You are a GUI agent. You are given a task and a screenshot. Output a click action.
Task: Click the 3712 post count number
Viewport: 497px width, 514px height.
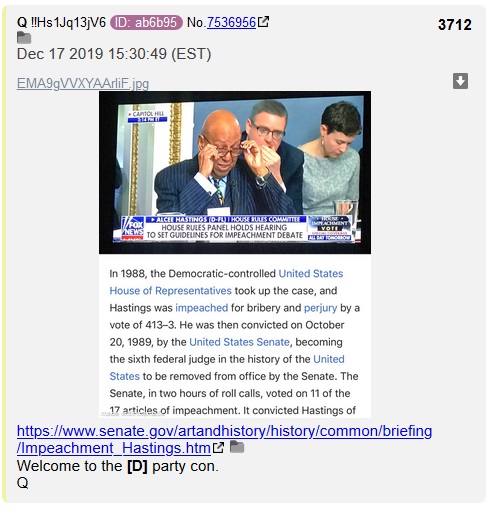[x=454, y=25]
